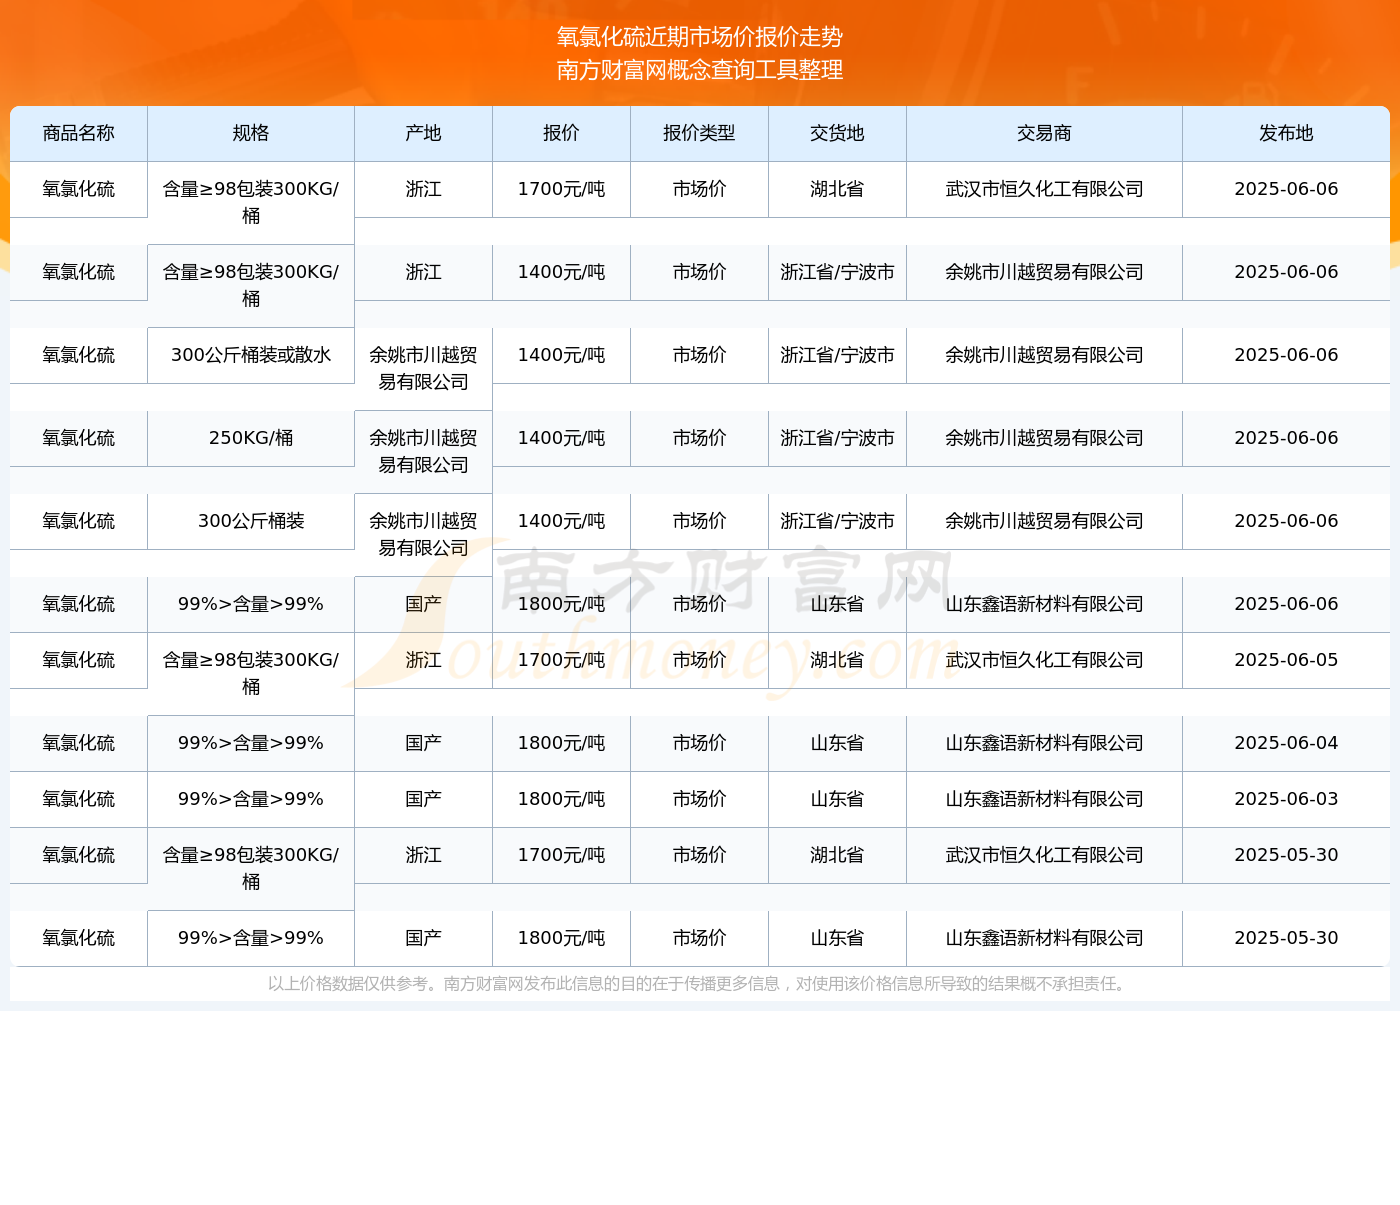Image resolution: width=1400 pixels, height=1205 pixels.
Task: Click 浙江省/宁波市 in the 300公斤桶装 row
Action: coord(838,521)
